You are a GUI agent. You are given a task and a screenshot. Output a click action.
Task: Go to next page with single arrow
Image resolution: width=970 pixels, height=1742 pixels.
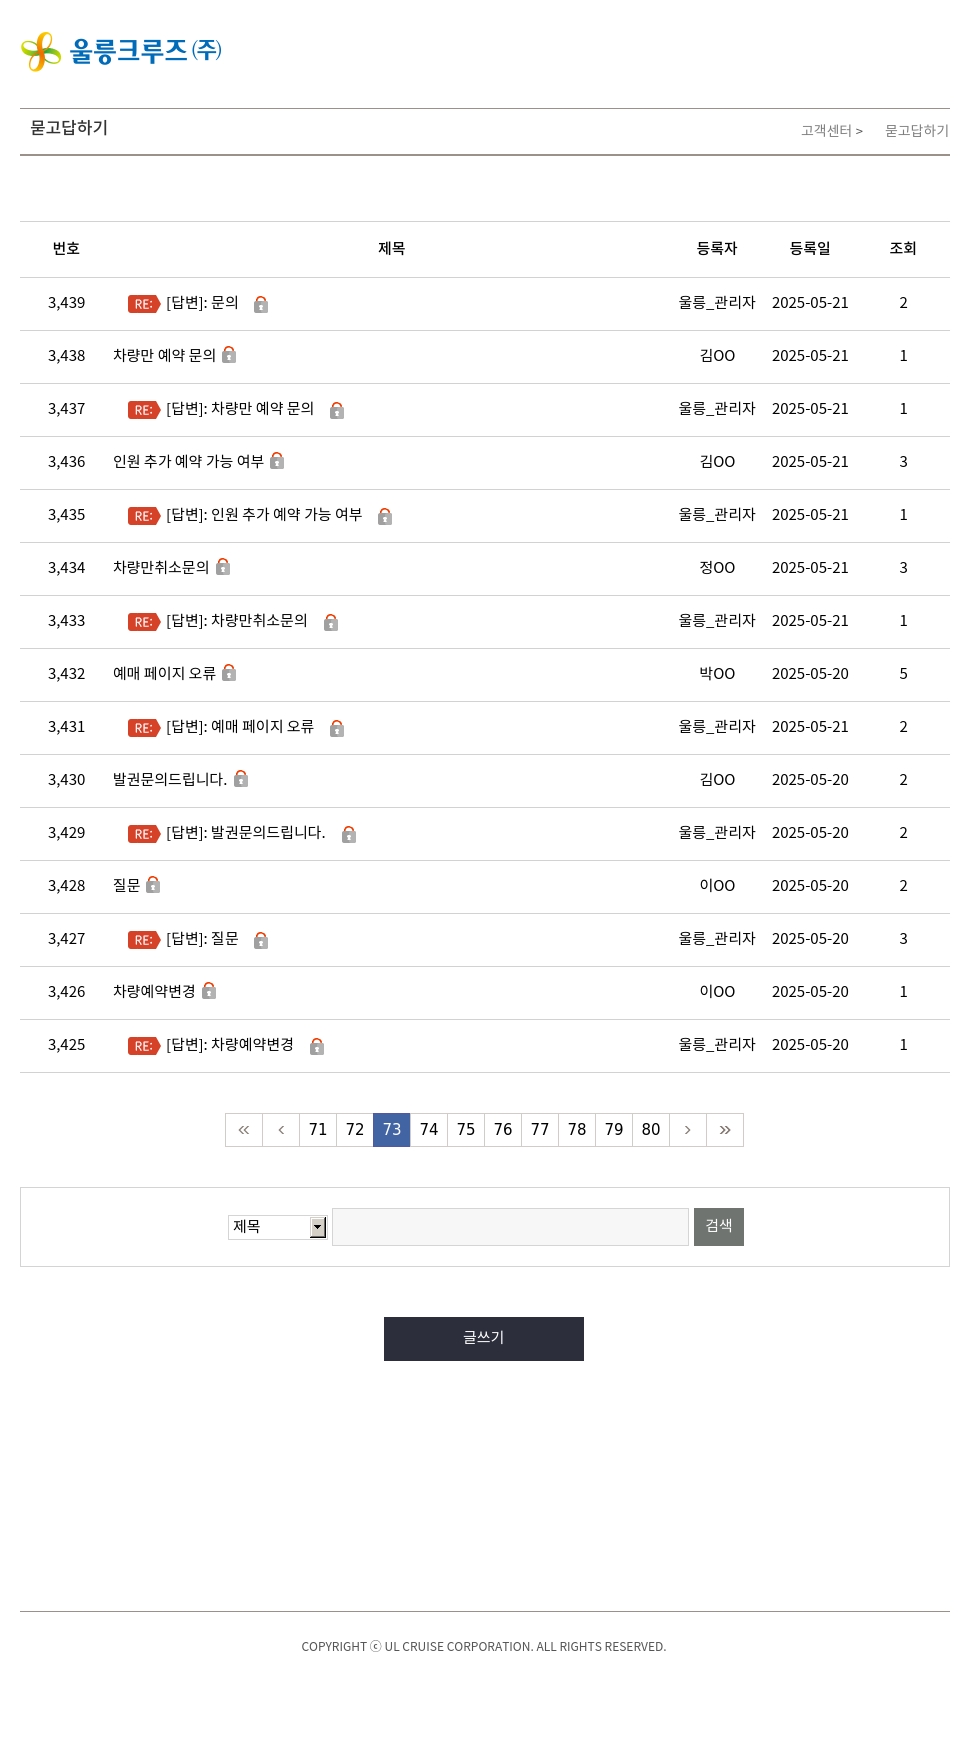(688, 1130)
